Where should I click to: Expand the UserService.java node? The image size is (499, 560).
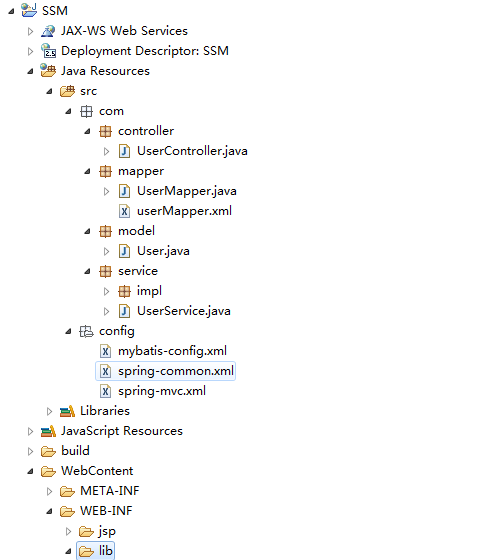[106, 311]
